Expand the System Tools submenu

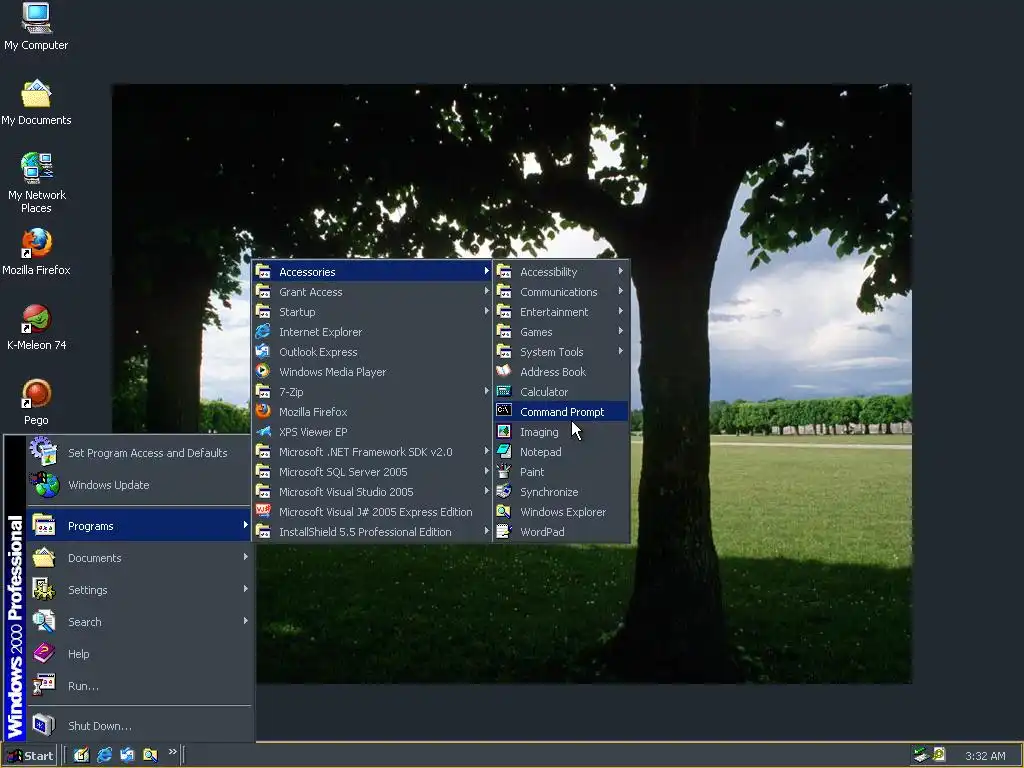pos(562,351)
